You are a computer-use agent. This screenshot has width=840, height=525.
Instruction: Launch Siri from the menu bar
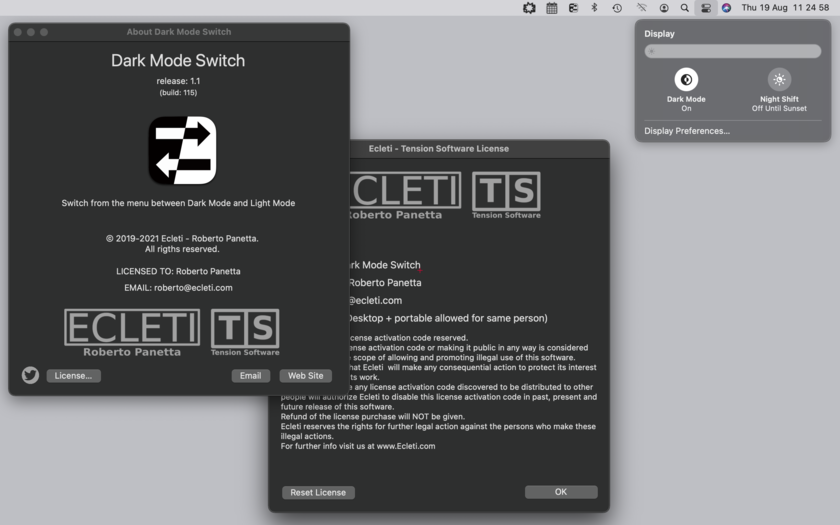(x=726, y=8)
